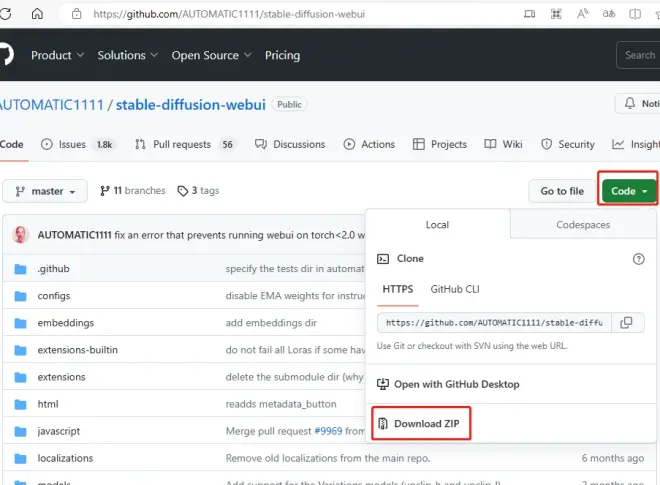Open the AUTOMATIC1111 commit author link
Screen dimensions: 660x485
[75, 235]
